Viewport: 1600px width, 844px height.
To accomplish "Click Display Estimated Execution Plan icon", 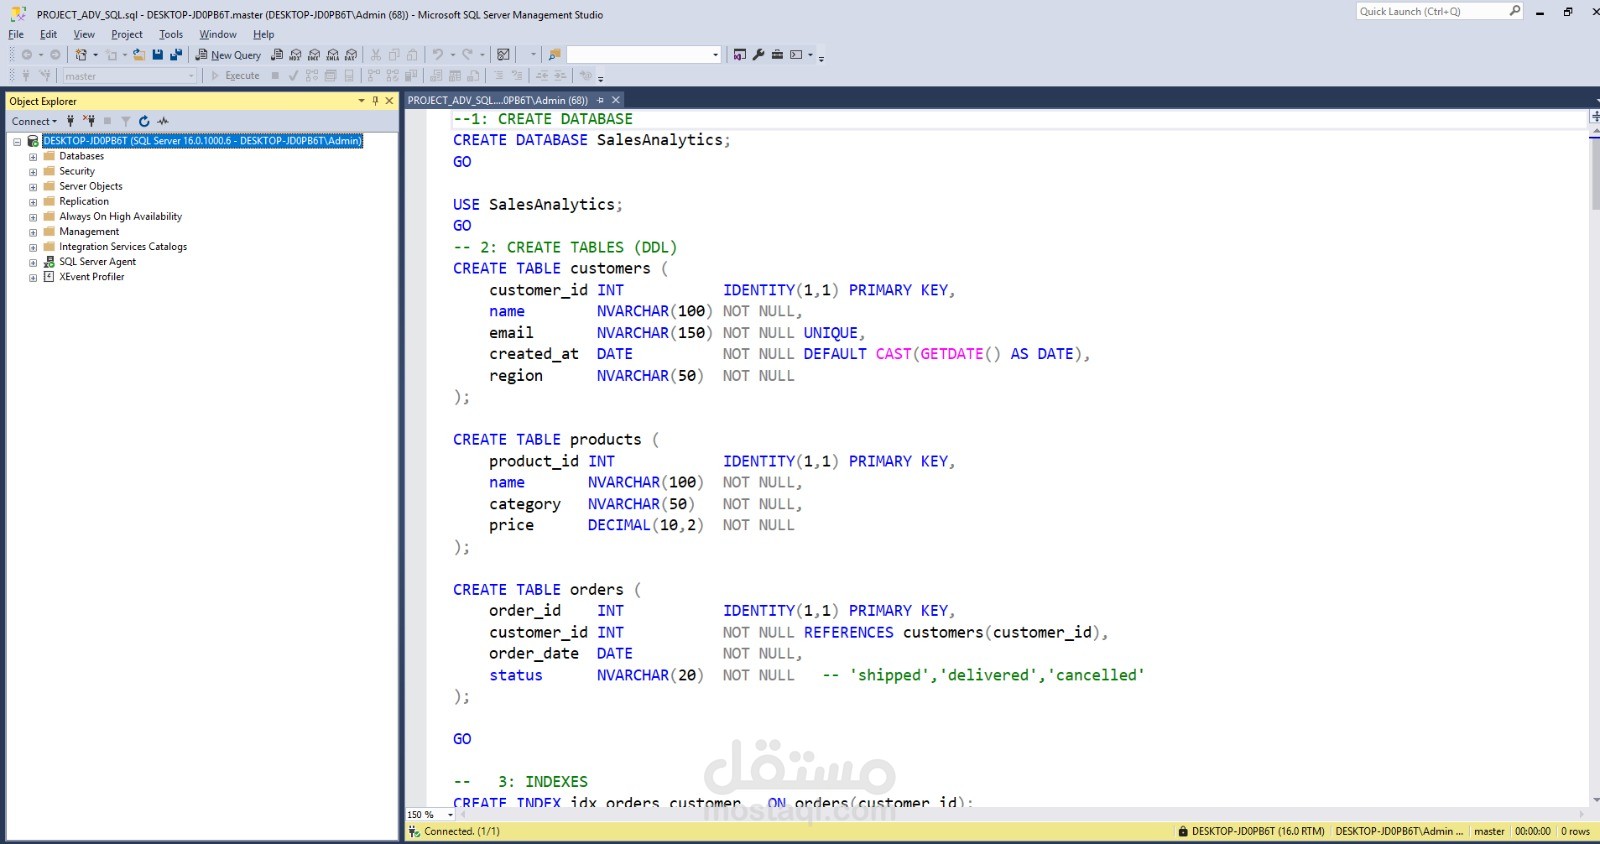I will coord(311,75).
